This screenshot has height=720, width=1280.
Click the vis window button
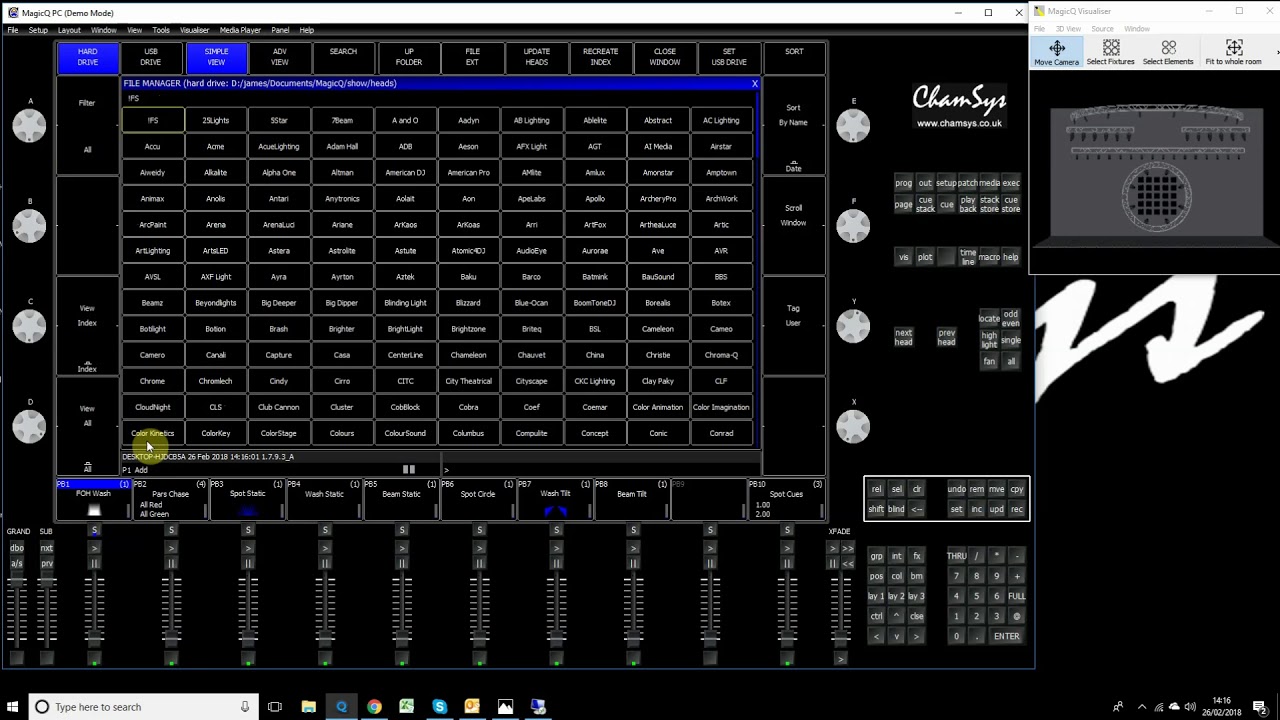[903, 257]
